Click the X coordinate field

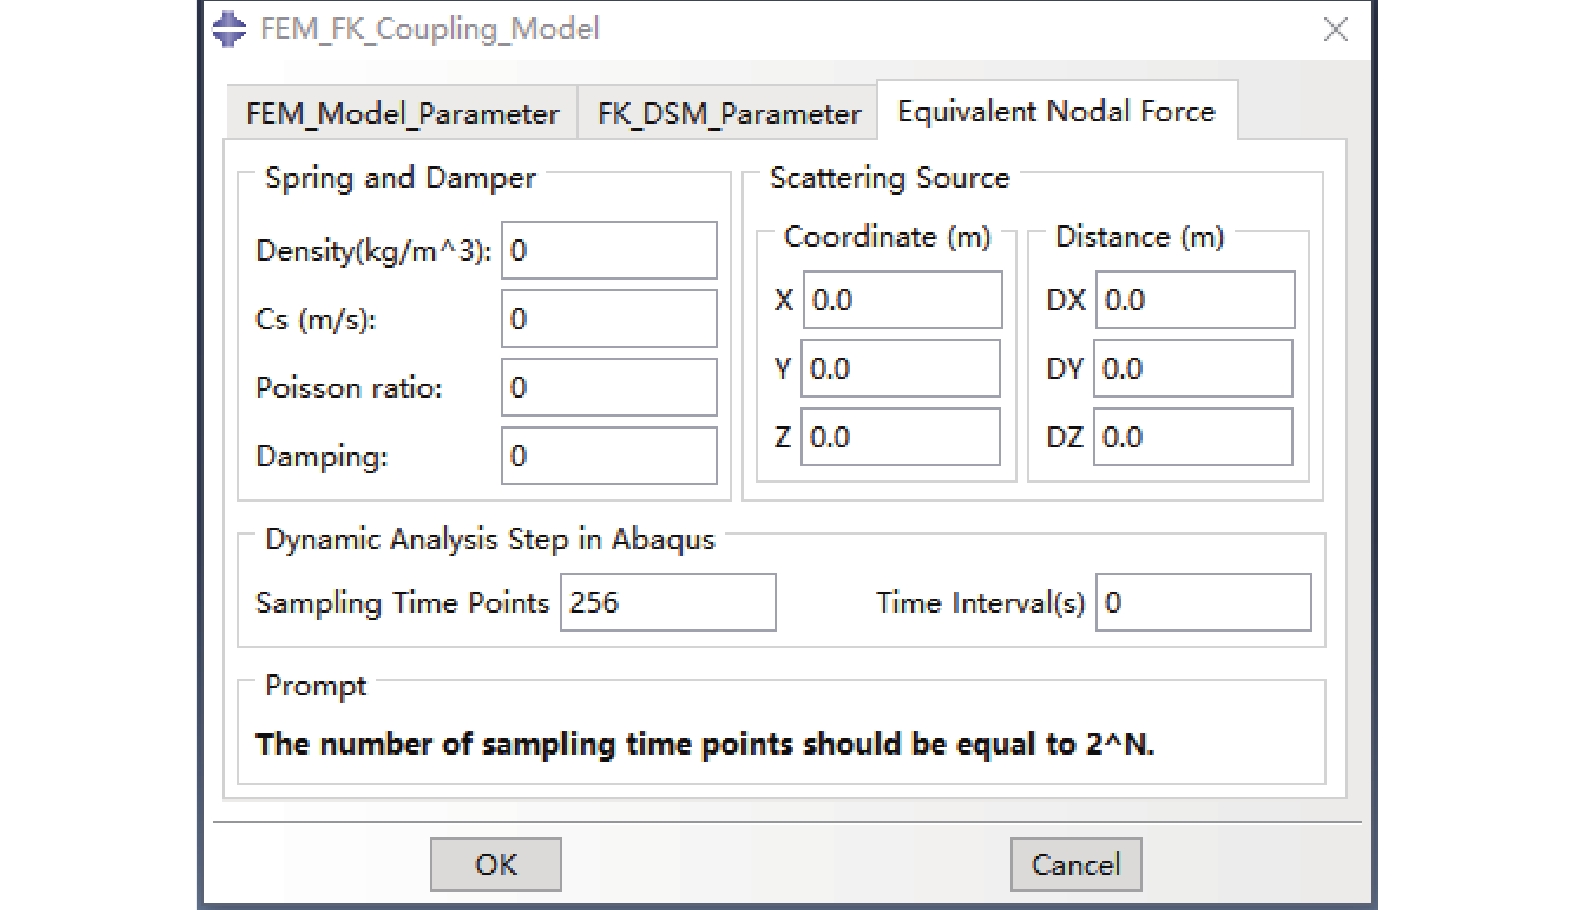click(902, 300)
